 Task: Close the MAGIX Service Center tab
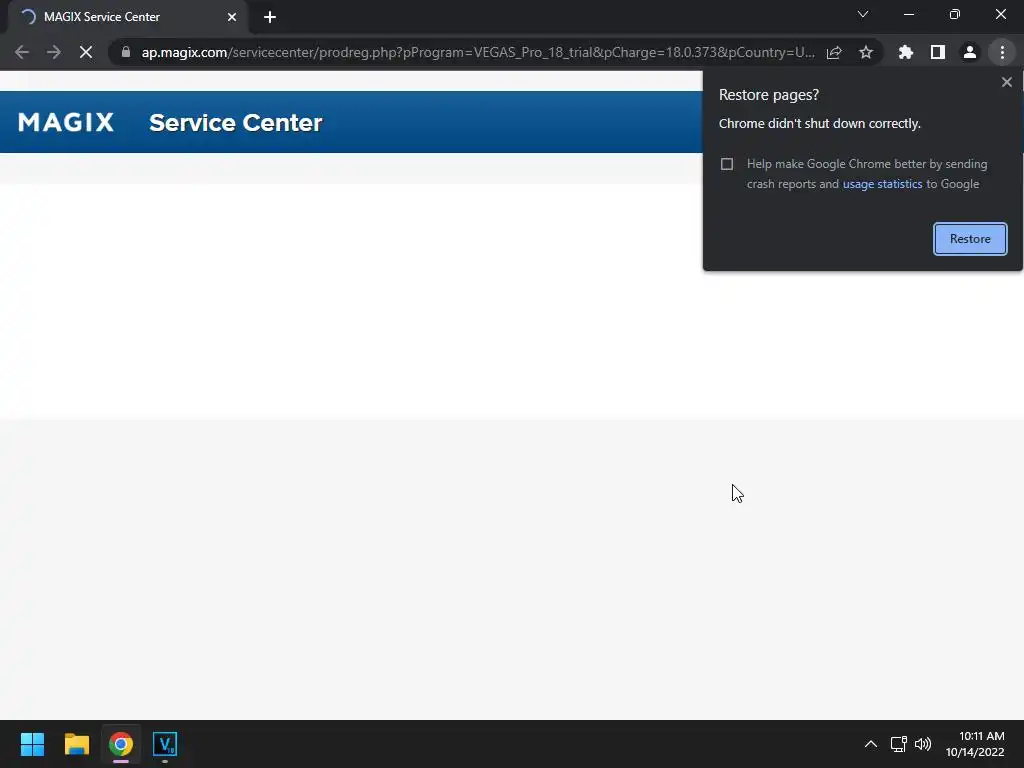tap(232, 17)
